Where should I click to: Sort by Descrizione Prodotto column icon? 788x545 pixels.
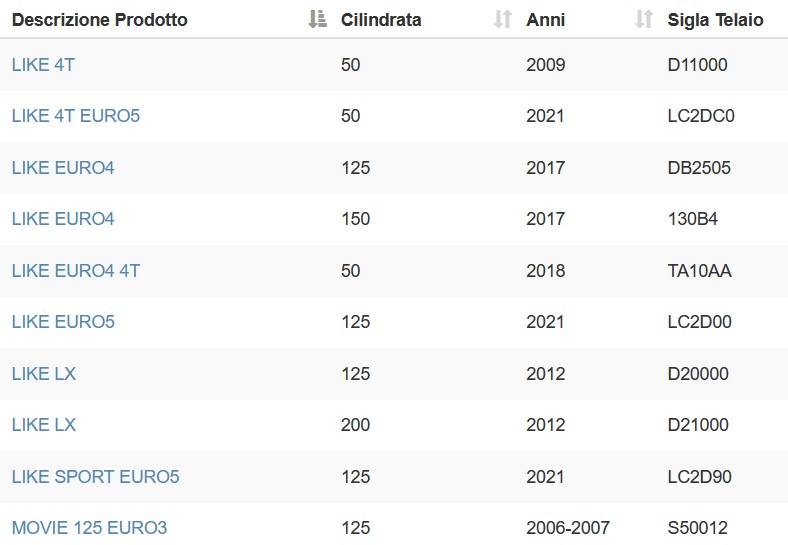317,19
